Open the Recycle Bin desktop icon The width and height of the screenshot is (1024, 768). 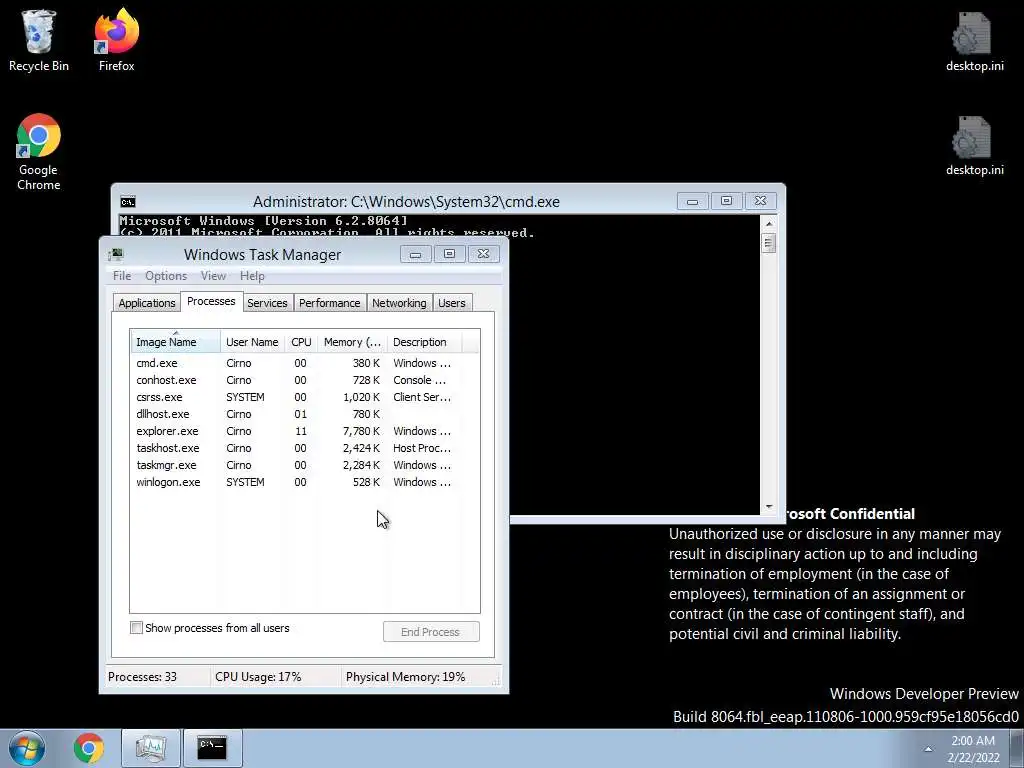coord(38,40)
